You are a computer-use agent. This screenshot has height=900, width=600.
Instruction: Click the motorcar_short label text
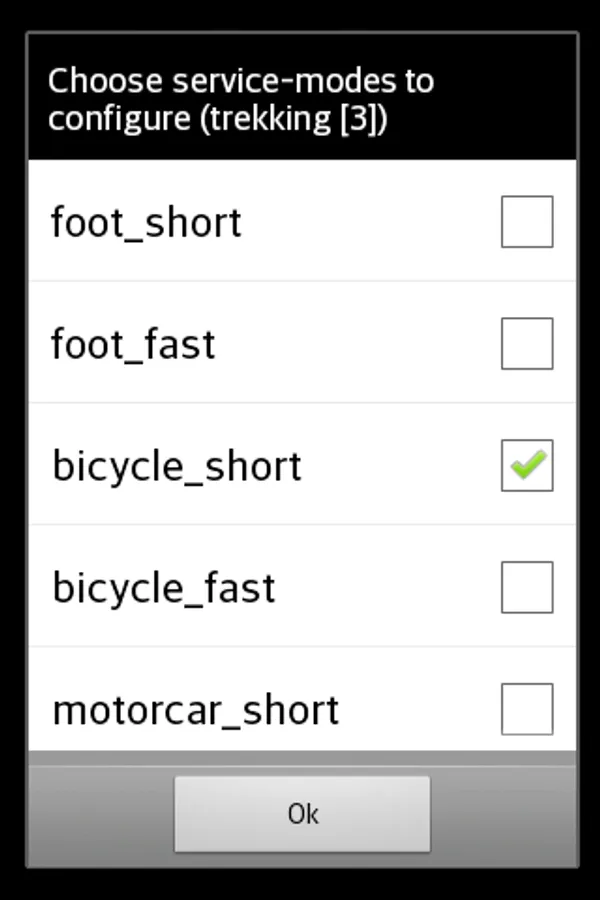point(195,710)
